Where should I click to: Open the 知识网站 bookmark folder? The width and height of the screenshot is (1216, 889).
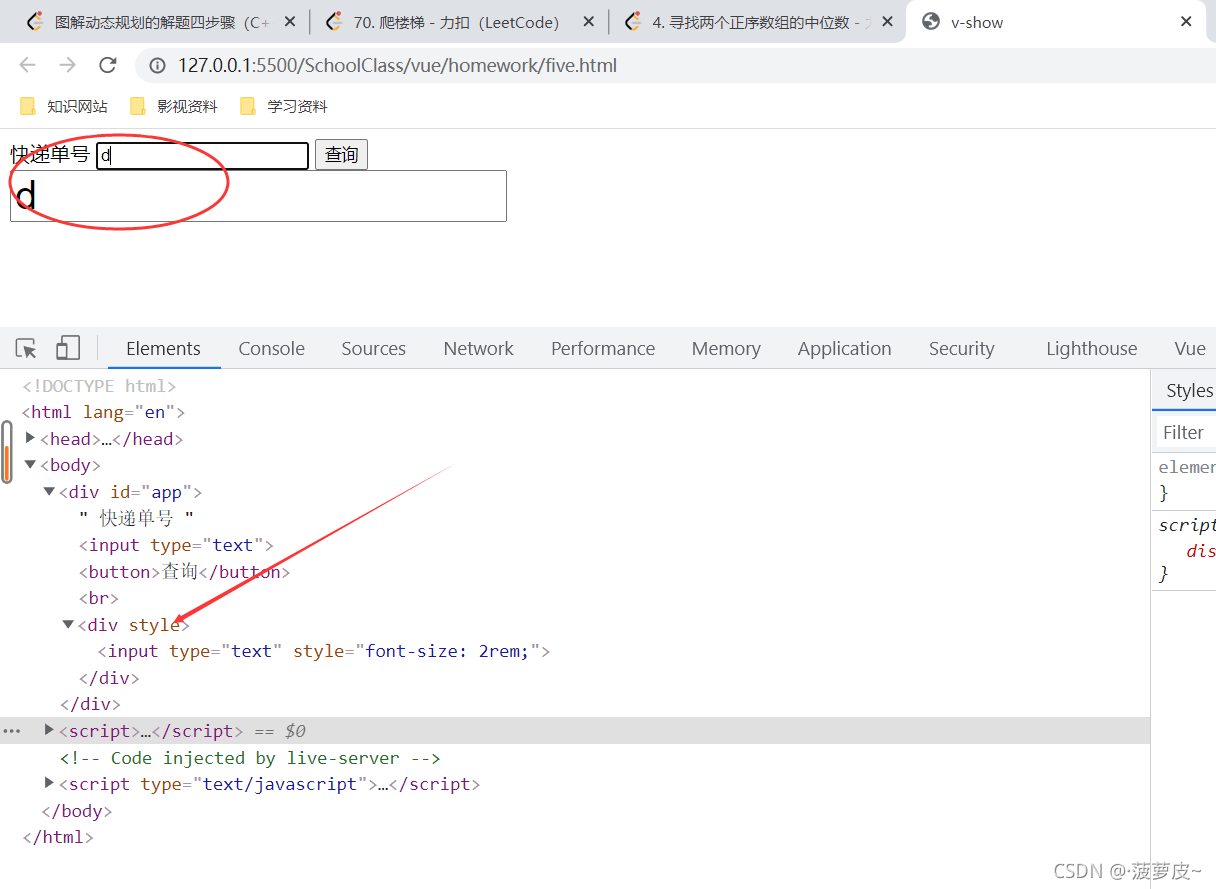coord(64,106)
